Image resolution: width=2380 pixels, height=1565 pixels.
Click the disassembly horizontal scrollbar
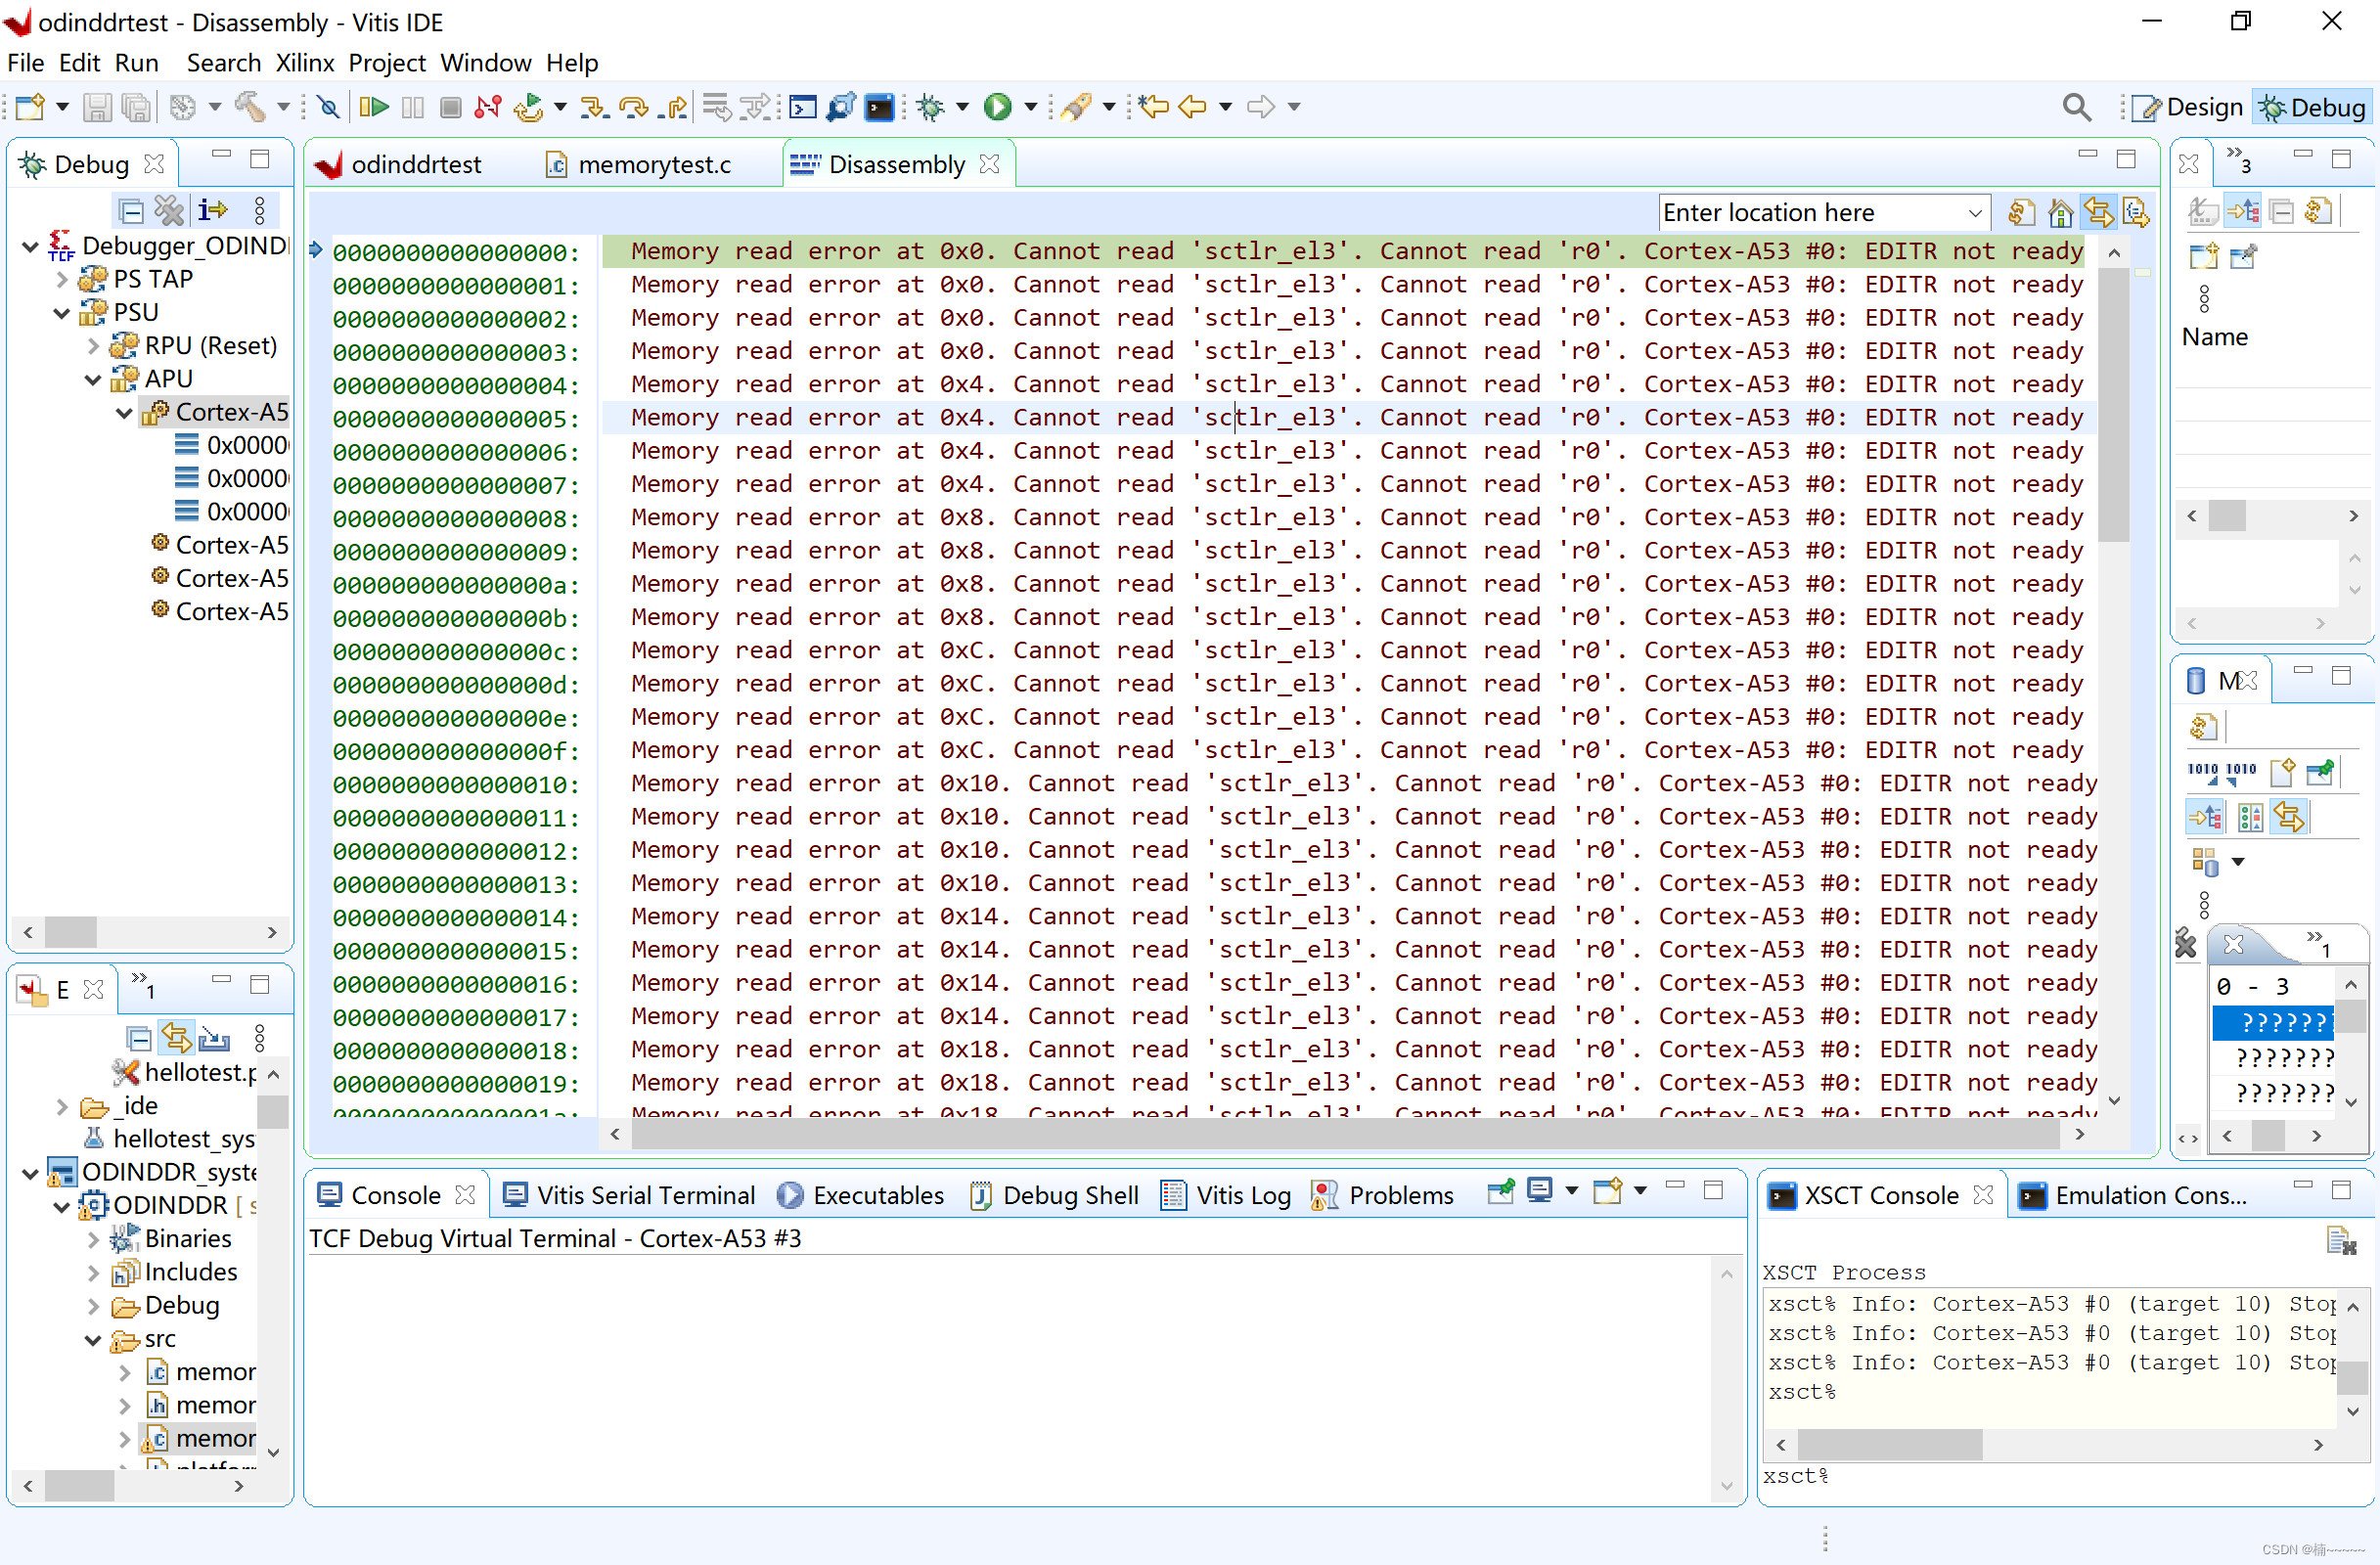click(1344, 1134)
